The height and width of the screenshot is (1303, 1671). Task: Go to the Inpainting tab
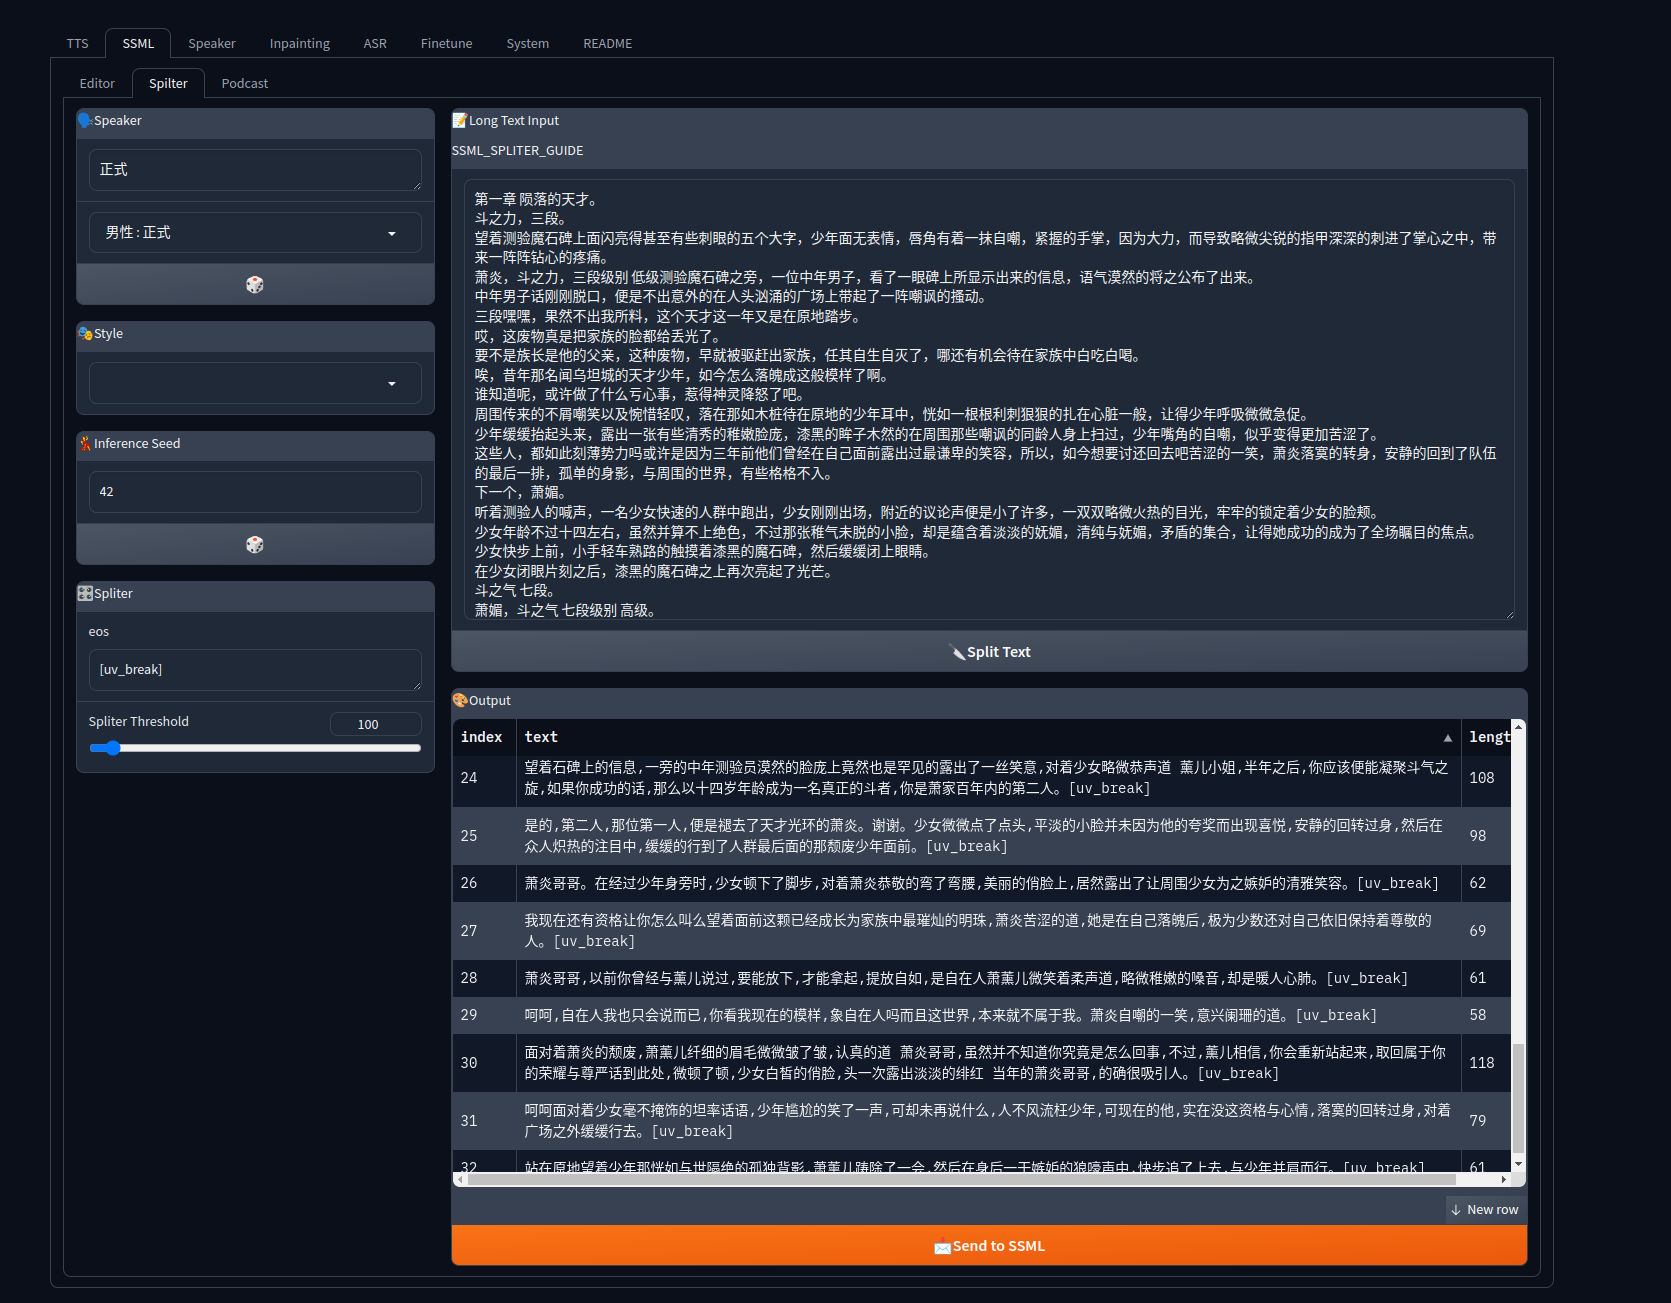(300, 43)
